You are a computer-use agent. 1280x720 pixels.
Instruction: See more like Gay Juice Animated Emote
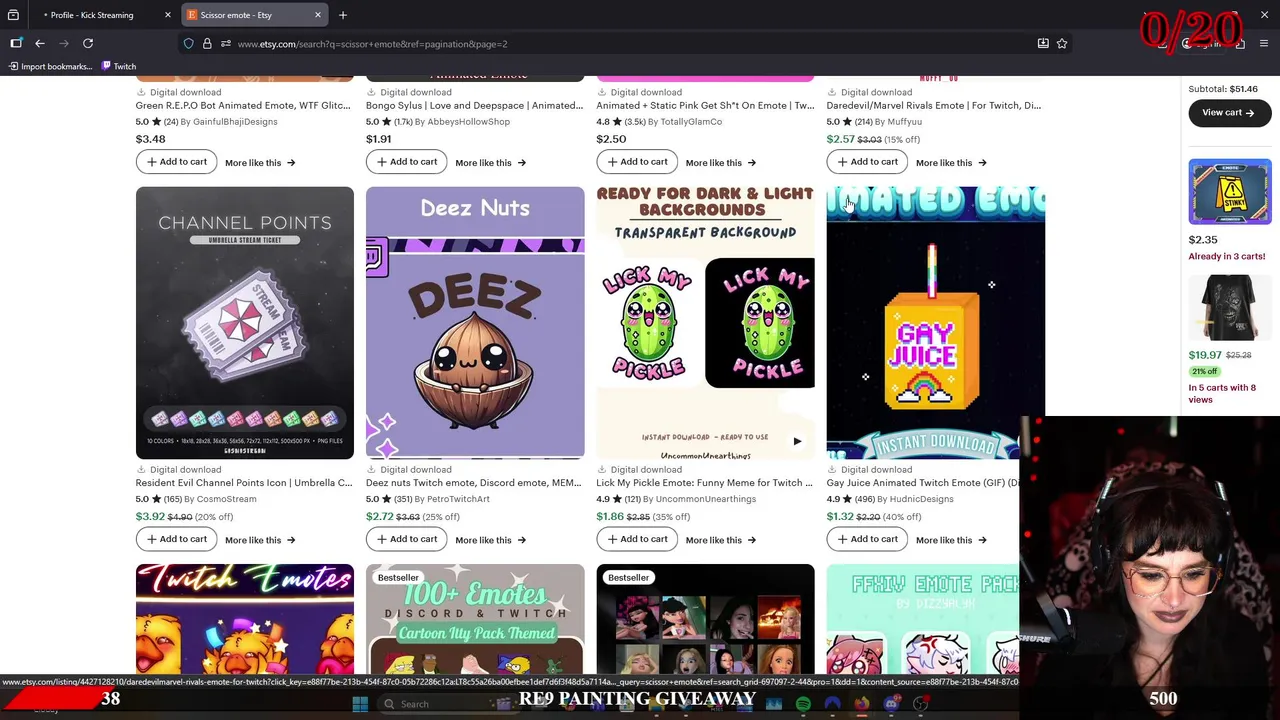click(951, 540)
